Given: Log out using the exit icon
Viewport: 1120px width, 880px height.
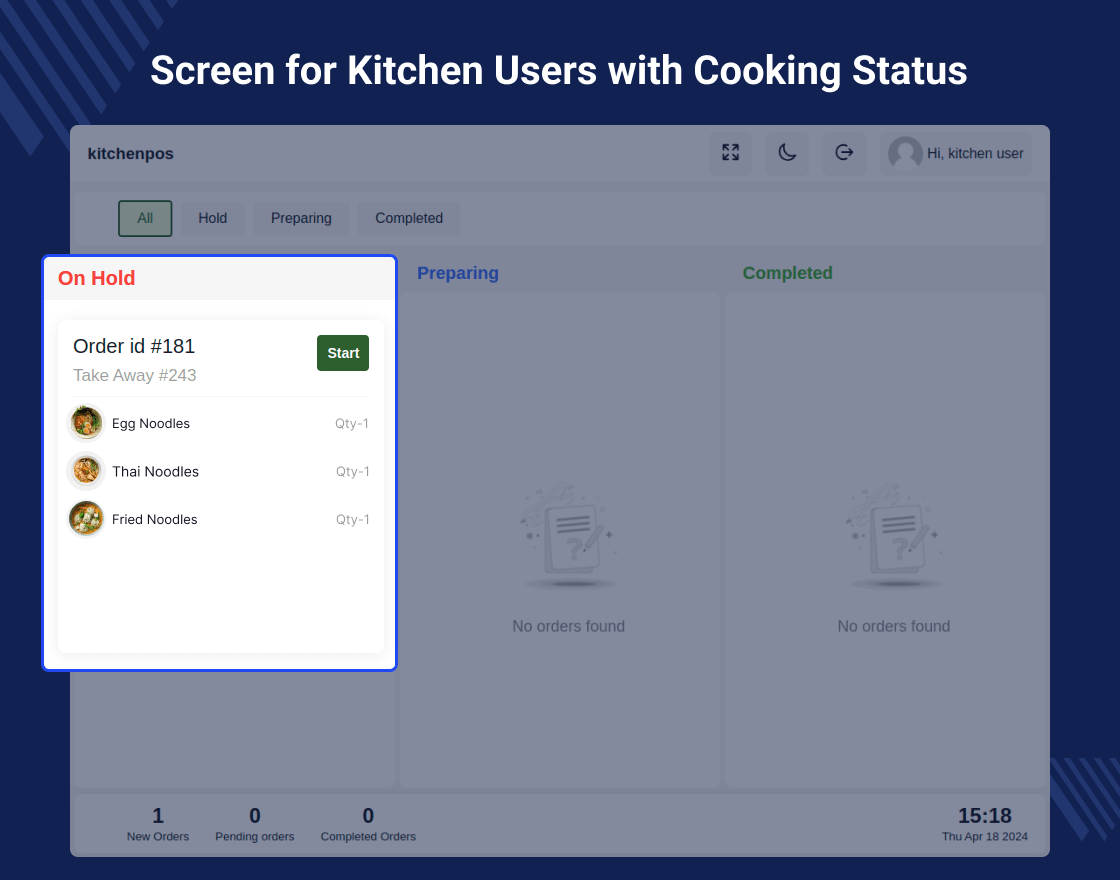Looking at the screenshot, I should (844, 153).
